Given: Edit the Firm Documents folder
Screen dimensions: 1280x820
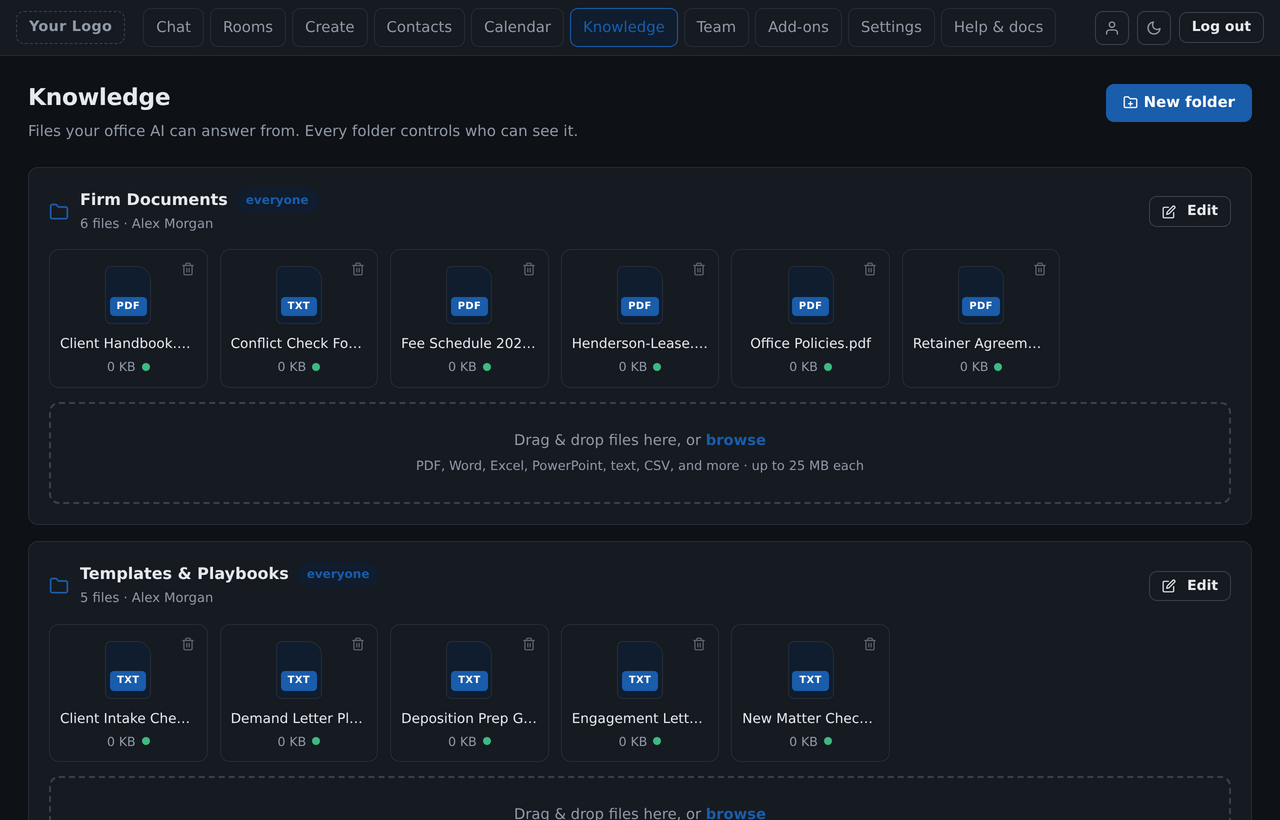Looking at the screenshot, I should click(x=1190, y=211).
